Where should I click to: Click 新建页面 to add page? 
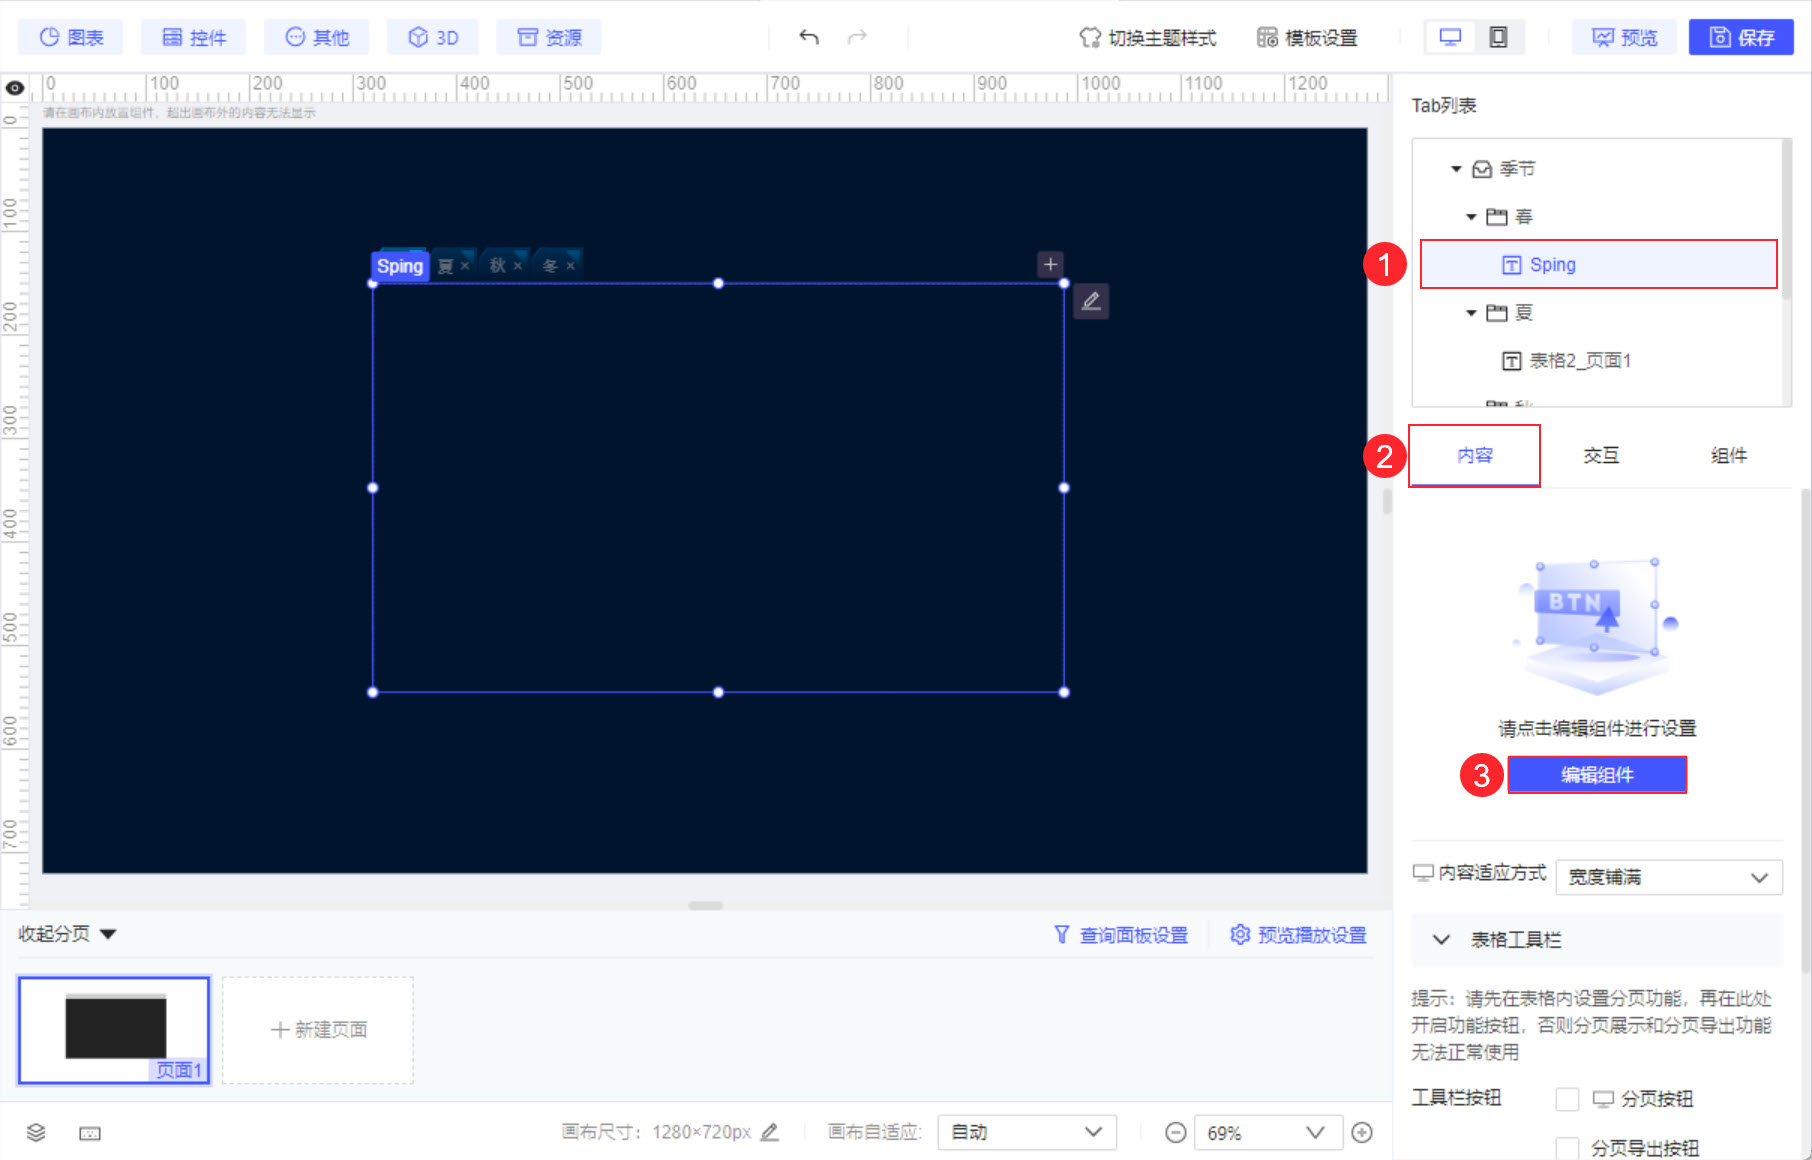click(318, 1030)
